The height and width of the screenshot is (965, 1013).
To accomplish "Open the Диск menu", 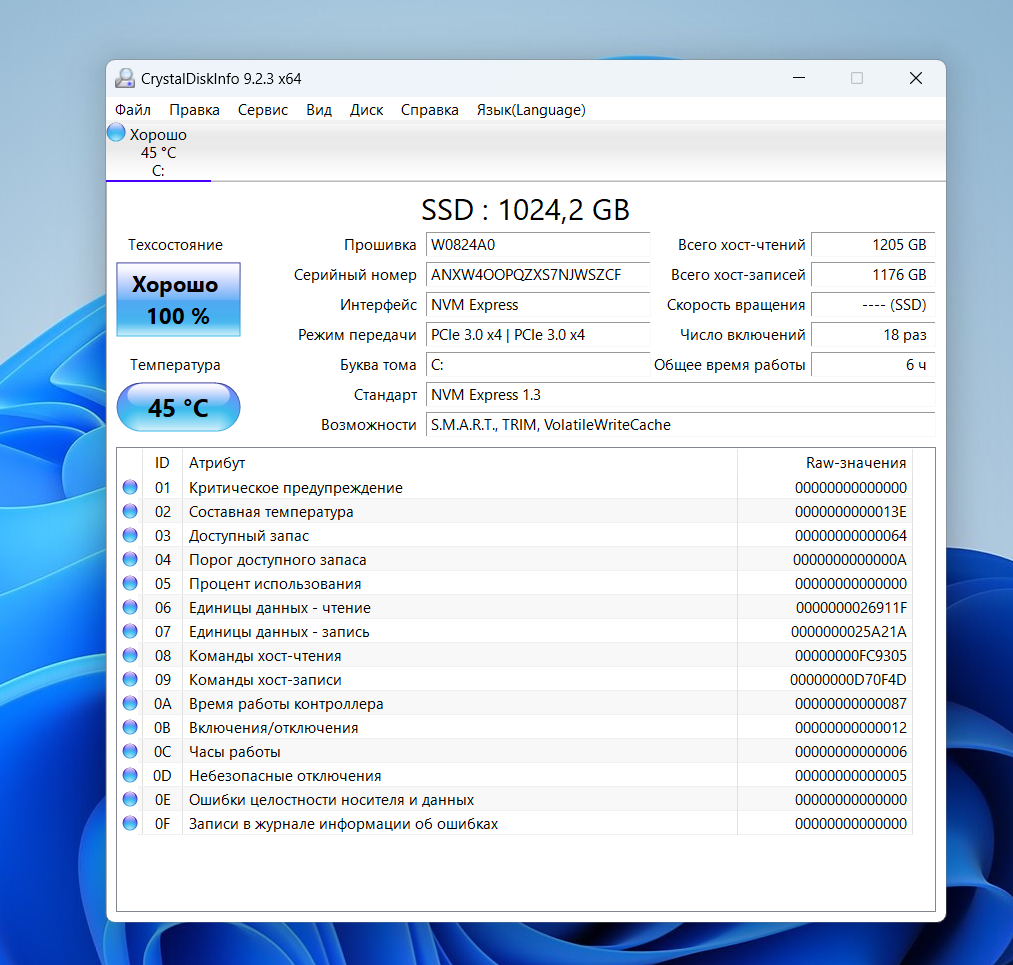I will tap(366, 110).
